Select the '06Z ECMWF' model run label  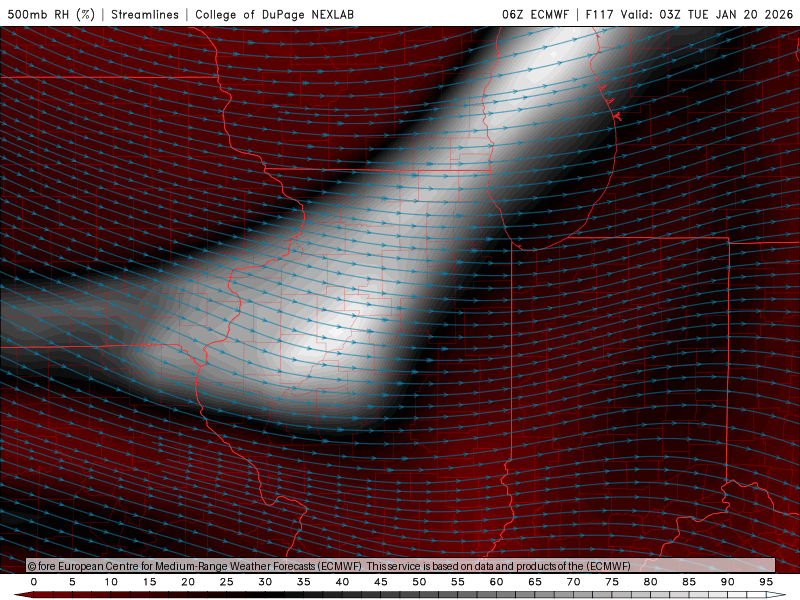pyautogui.click(x=535, y=14)
